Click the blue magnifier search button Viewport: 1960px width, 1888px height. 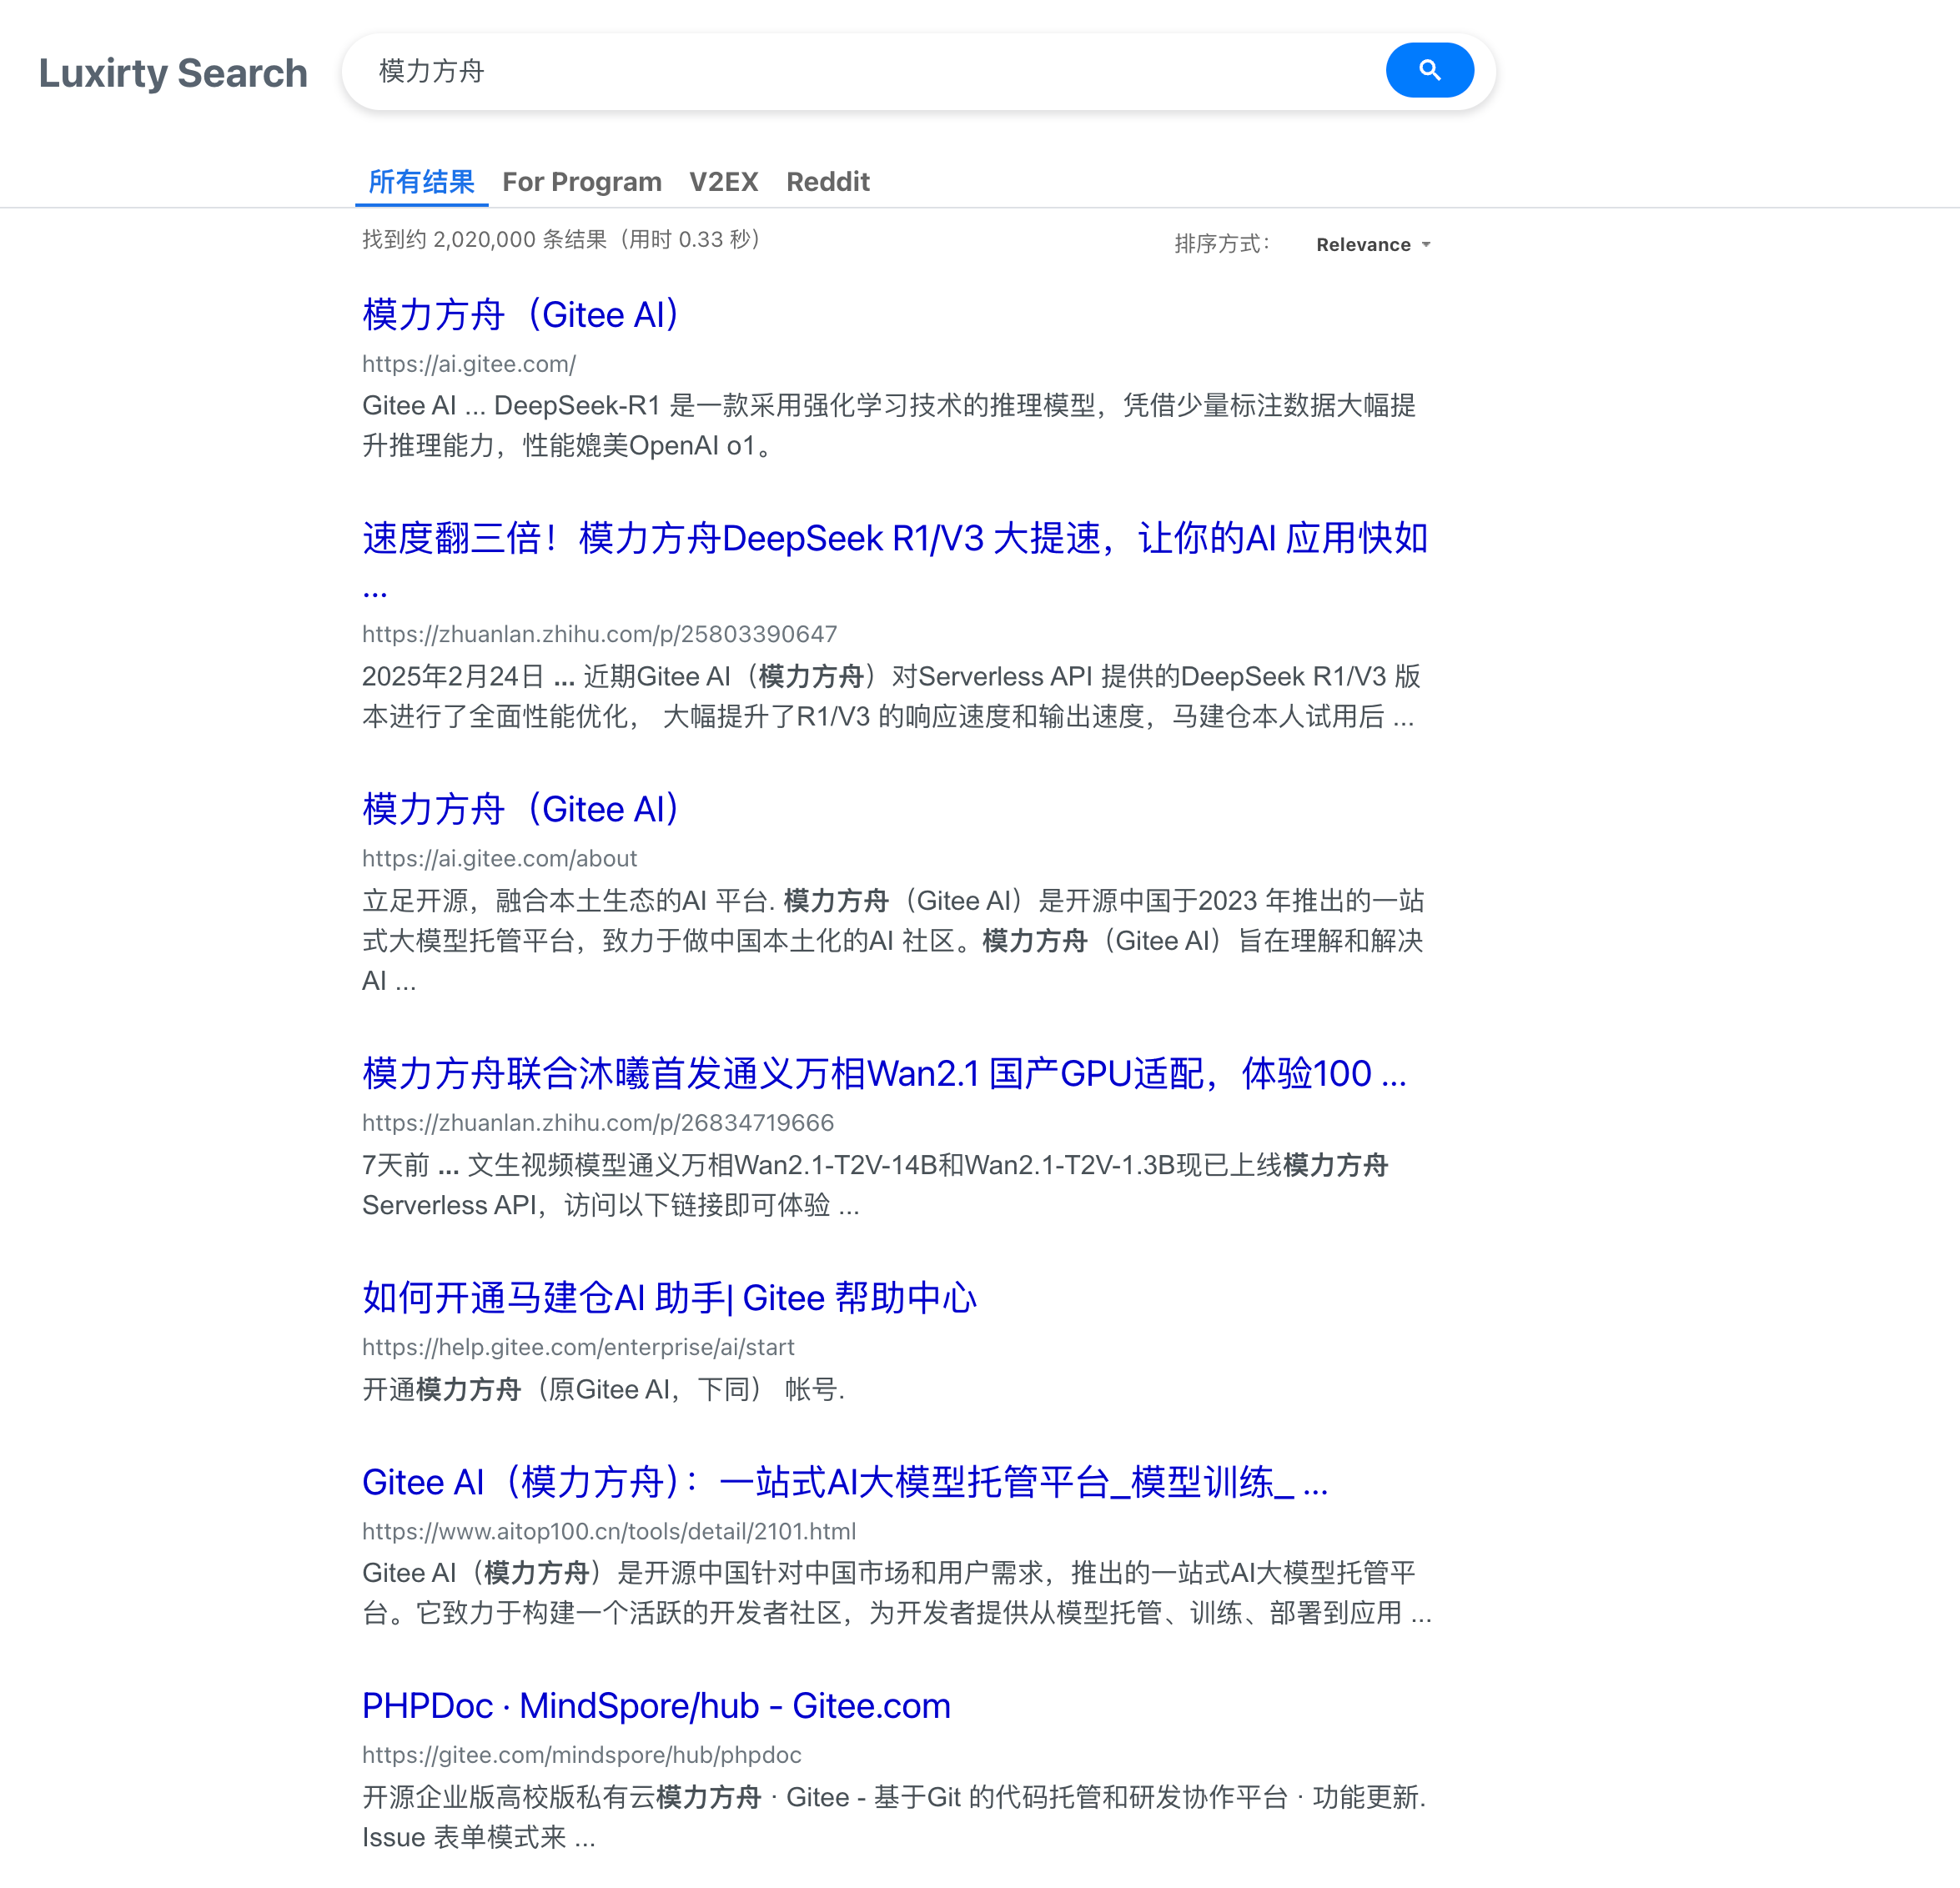click(x=1429, y=70)
